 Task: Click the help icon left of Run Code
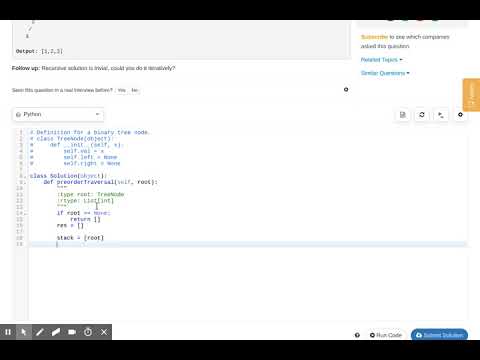pos(357,335)
